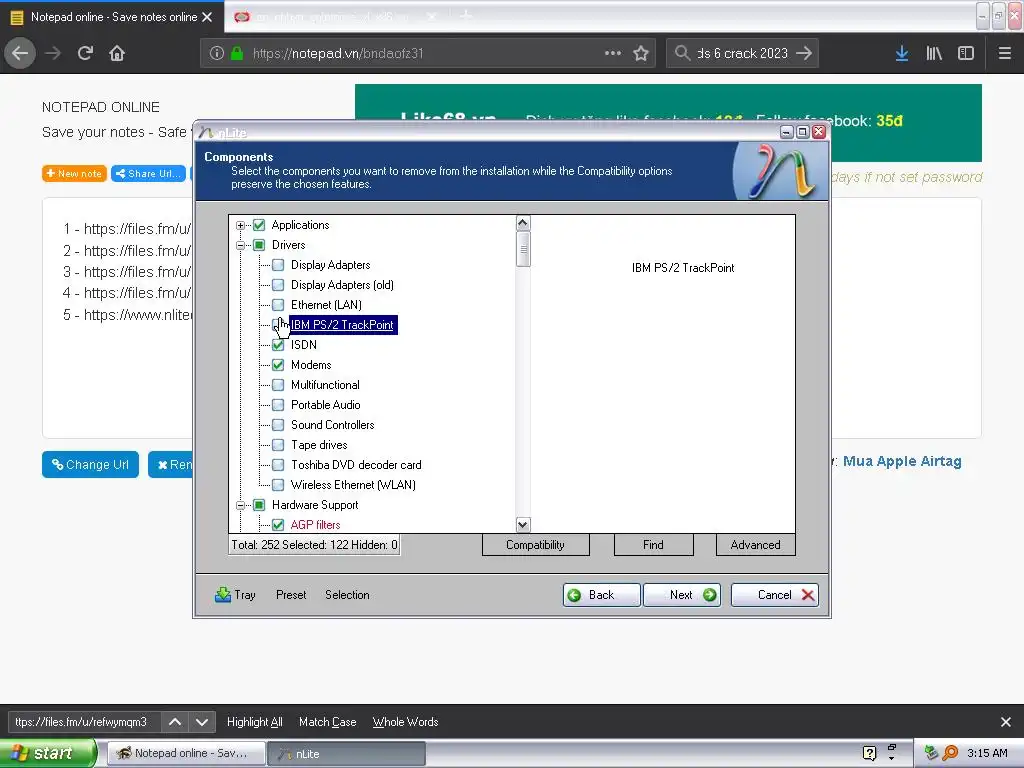Viewport: 1024px width, 768px height.
Task: Open the Windows Start menu
Action: 48,753
